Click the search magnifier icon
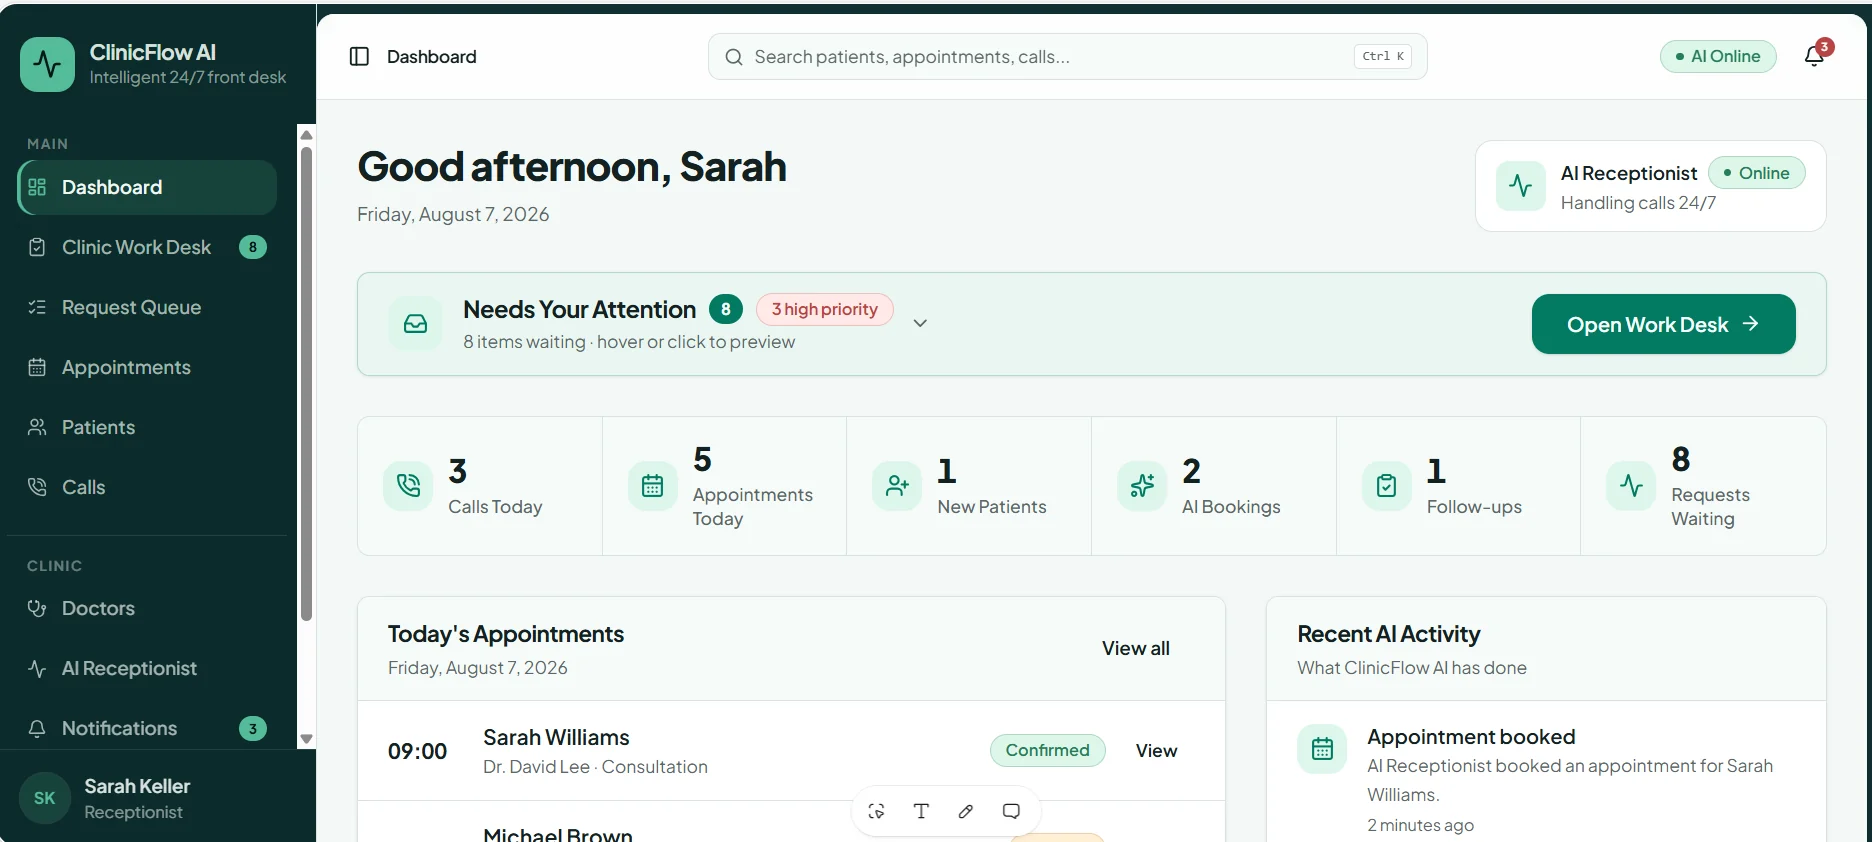This screenshot has width=1872, height=842. point(734,57)
